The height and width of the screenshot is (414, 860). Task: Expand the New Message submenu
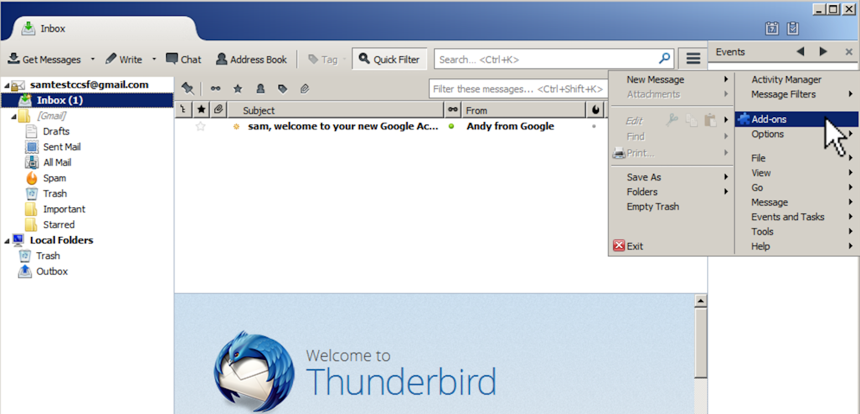(671, 80)
